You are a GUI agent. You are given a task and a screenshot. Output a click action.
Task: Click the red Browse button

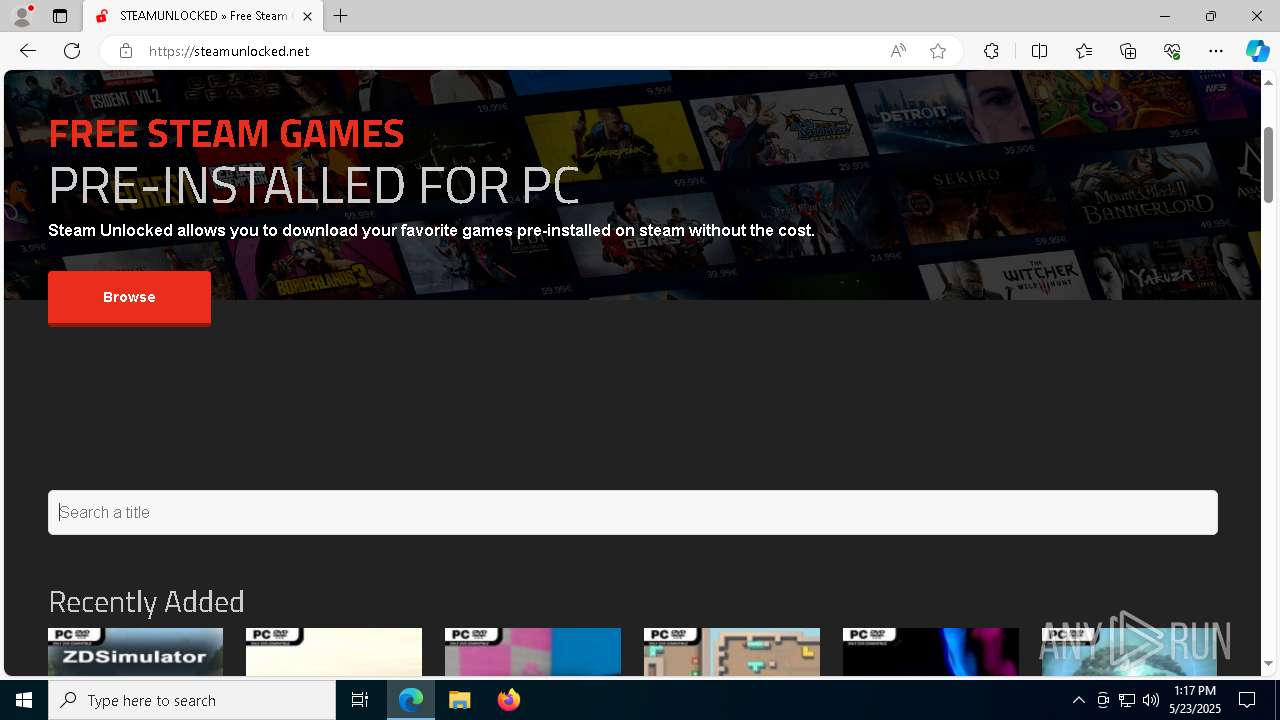129,298
